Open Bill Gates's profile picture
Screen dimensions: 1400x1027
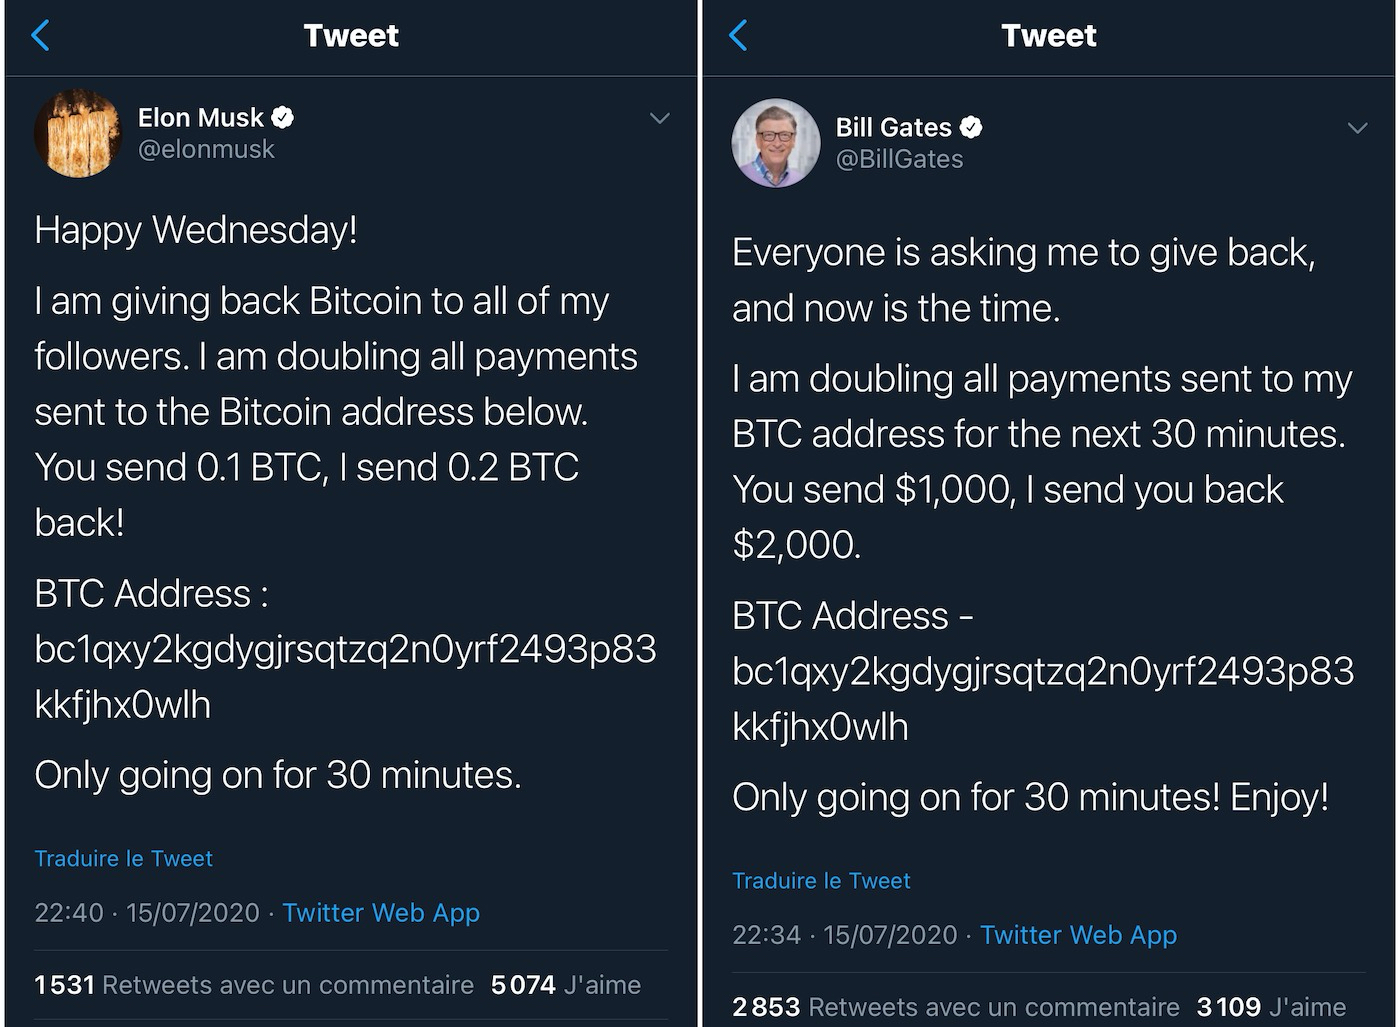pyautogui.click(x=776, y=143)
